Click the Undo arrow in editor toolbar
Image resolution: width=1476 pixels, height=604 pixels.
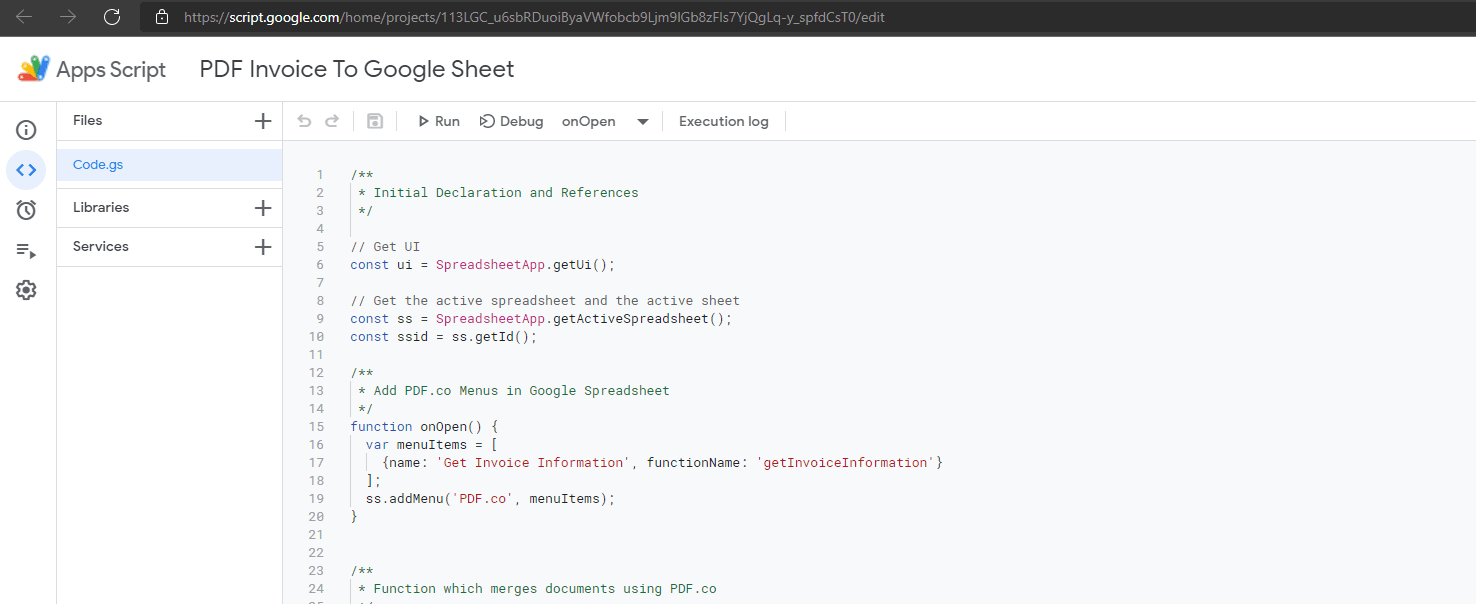click(x=305, y=121)
